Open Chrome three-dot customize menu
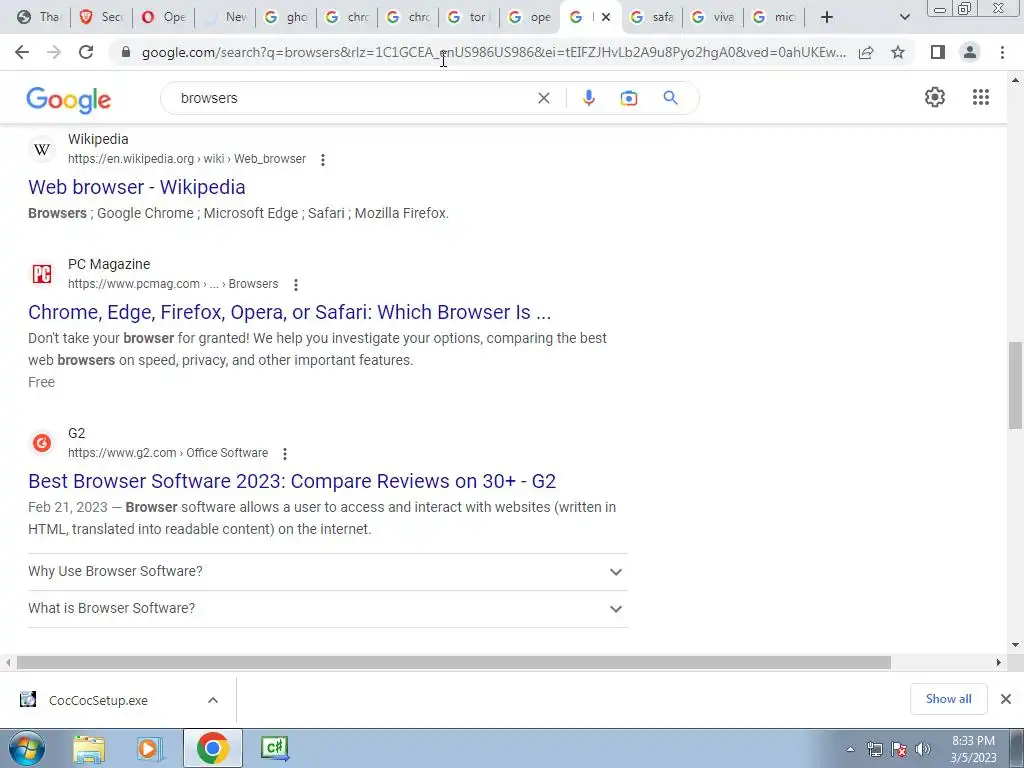Image resolution: width=1024 pixels, height=768 pixels. click(x=1002, y=52)
